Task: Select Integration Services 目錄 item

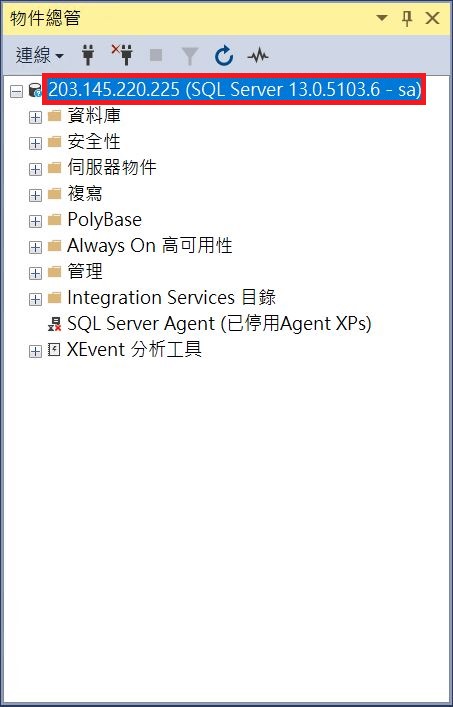Action: 171,298
